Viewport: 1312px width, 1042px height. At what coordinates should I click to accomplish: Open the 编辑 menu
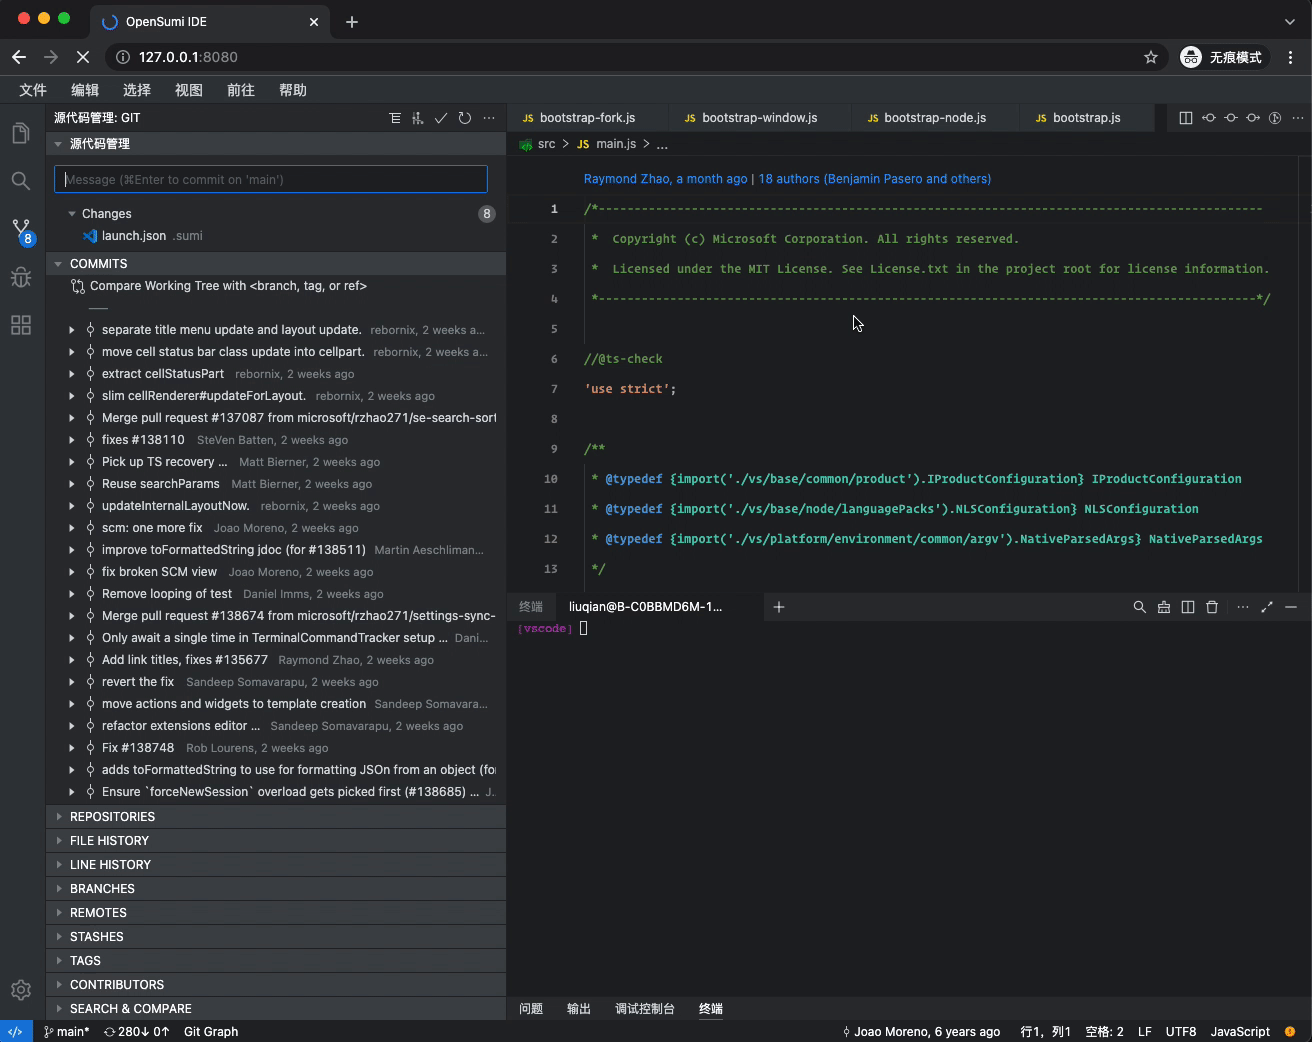85,90
